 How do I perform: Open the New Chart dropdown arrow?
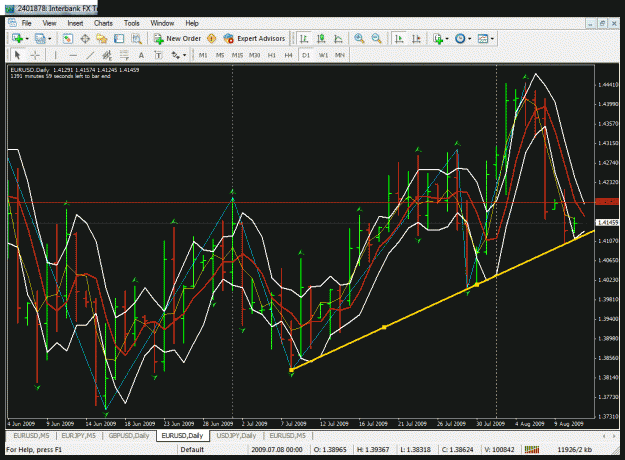tap(27, 39)
